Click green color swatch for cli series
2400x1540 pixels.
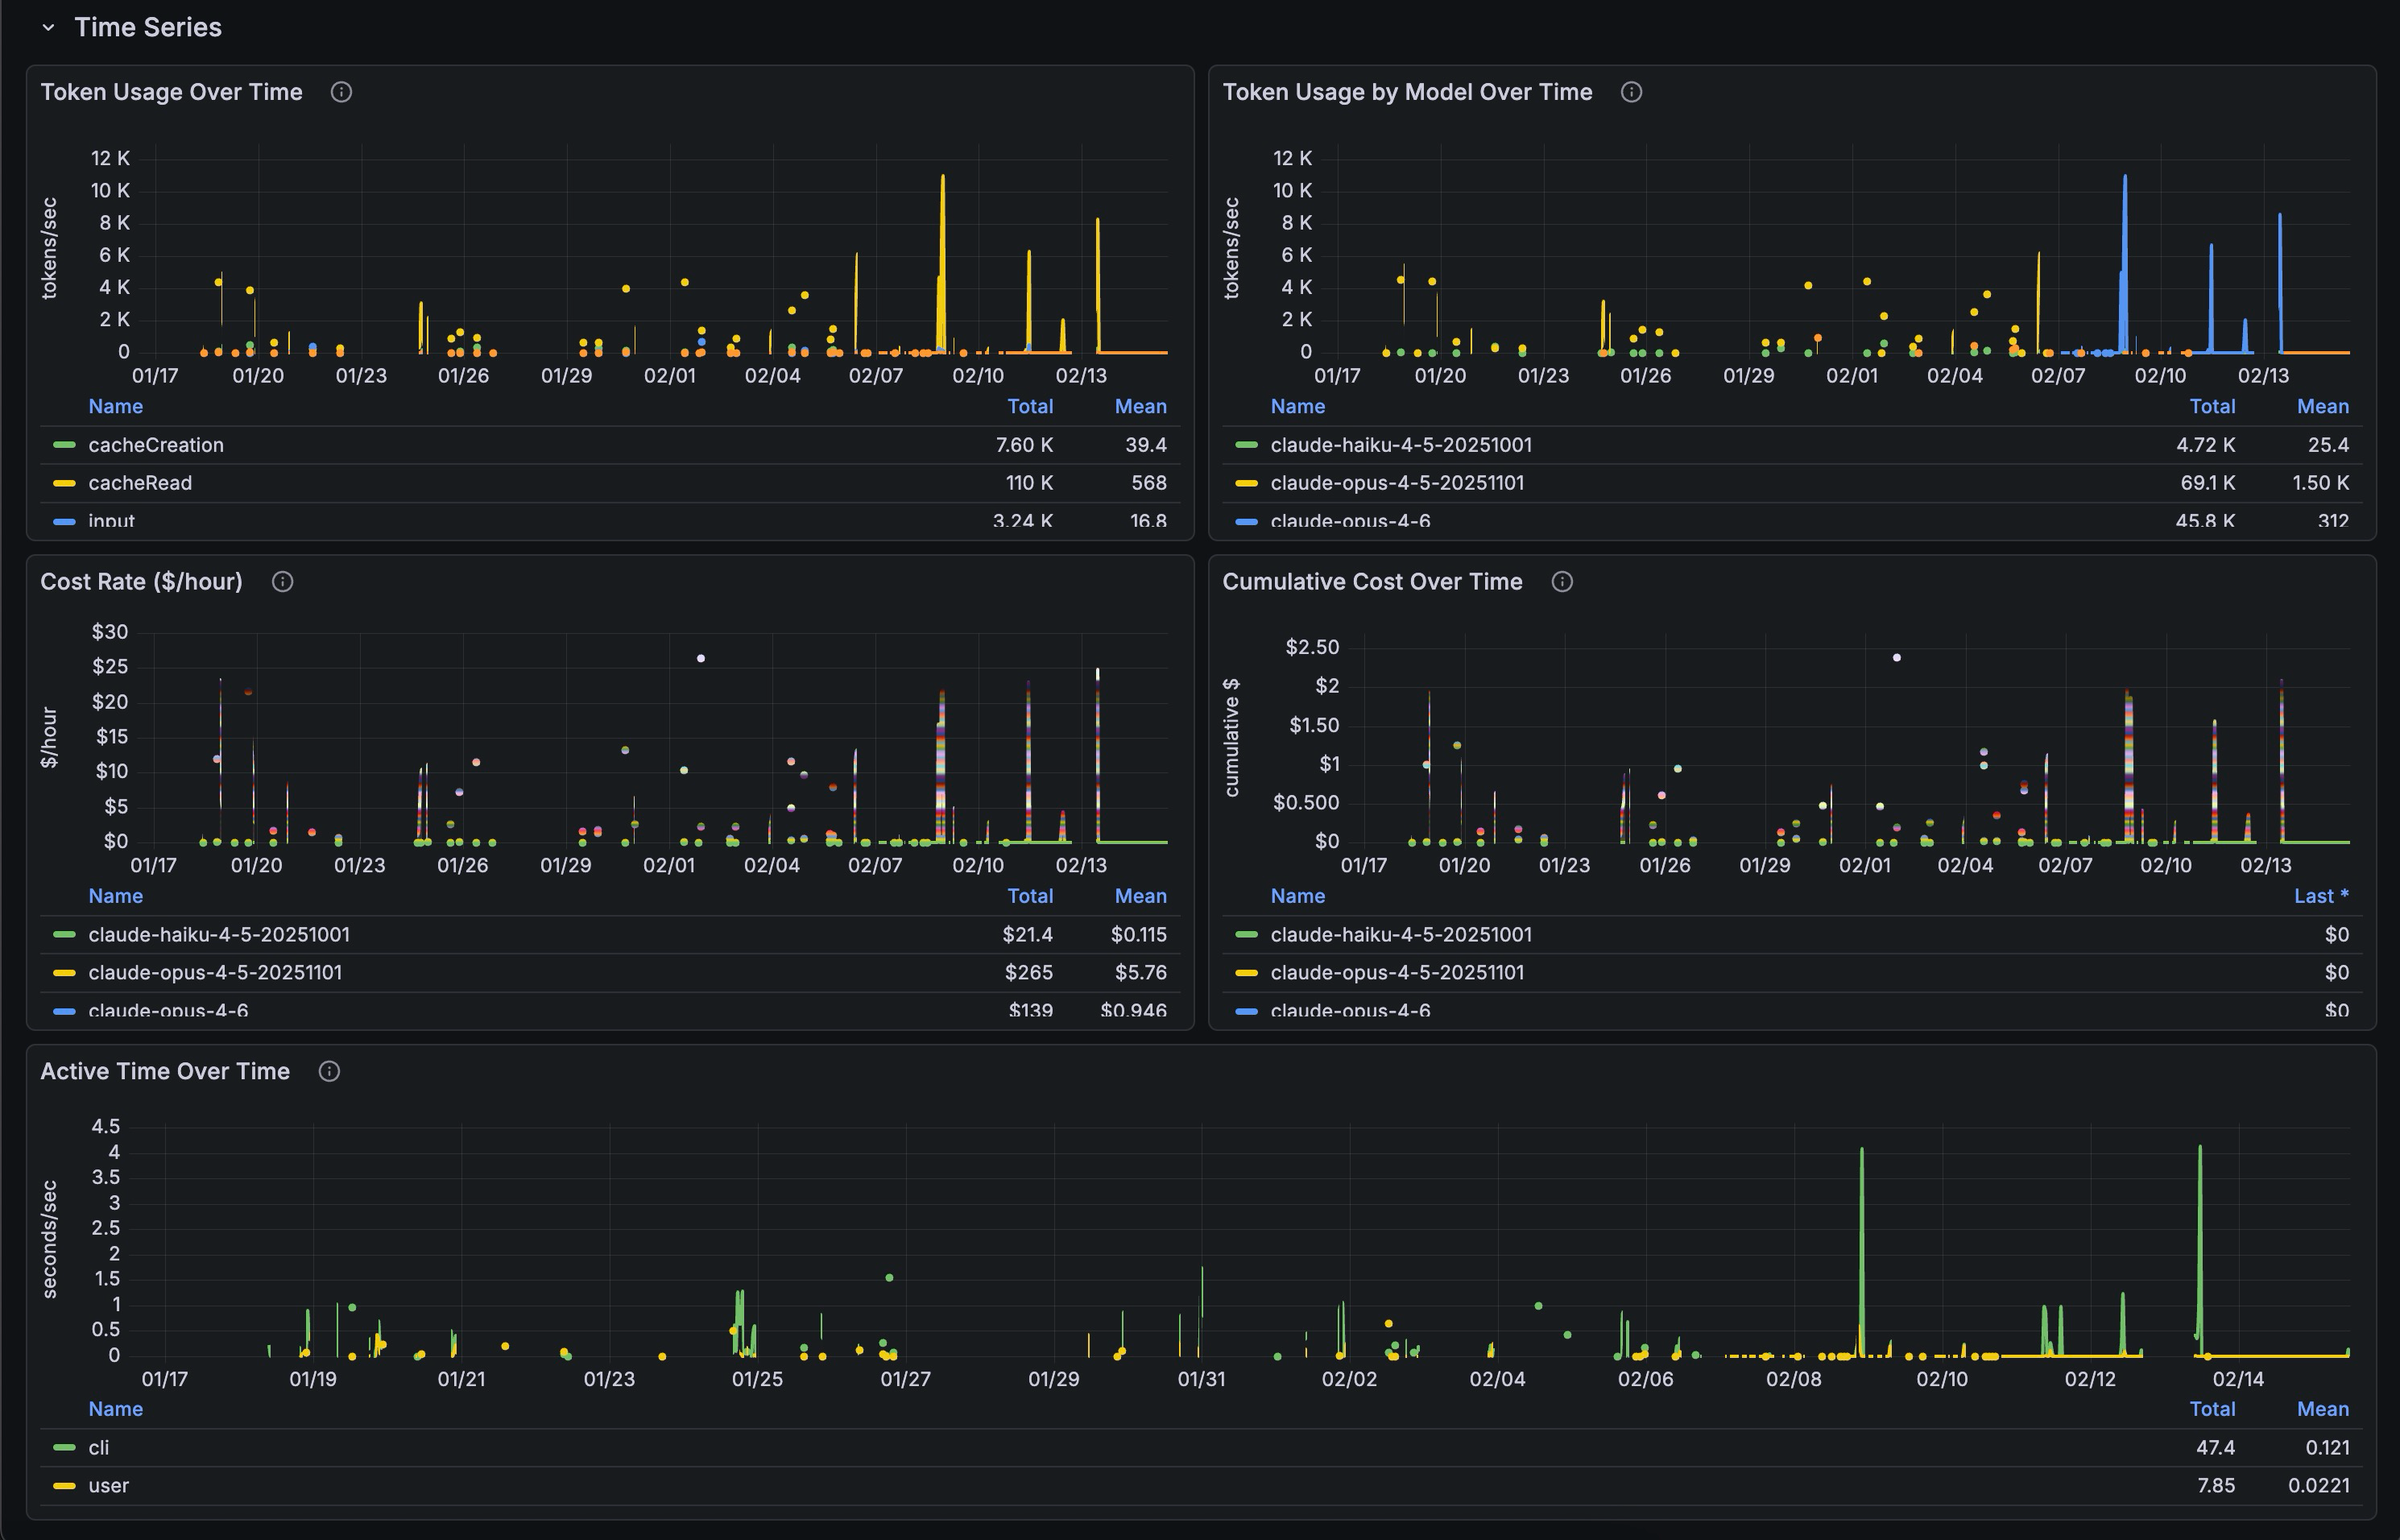64,1448
